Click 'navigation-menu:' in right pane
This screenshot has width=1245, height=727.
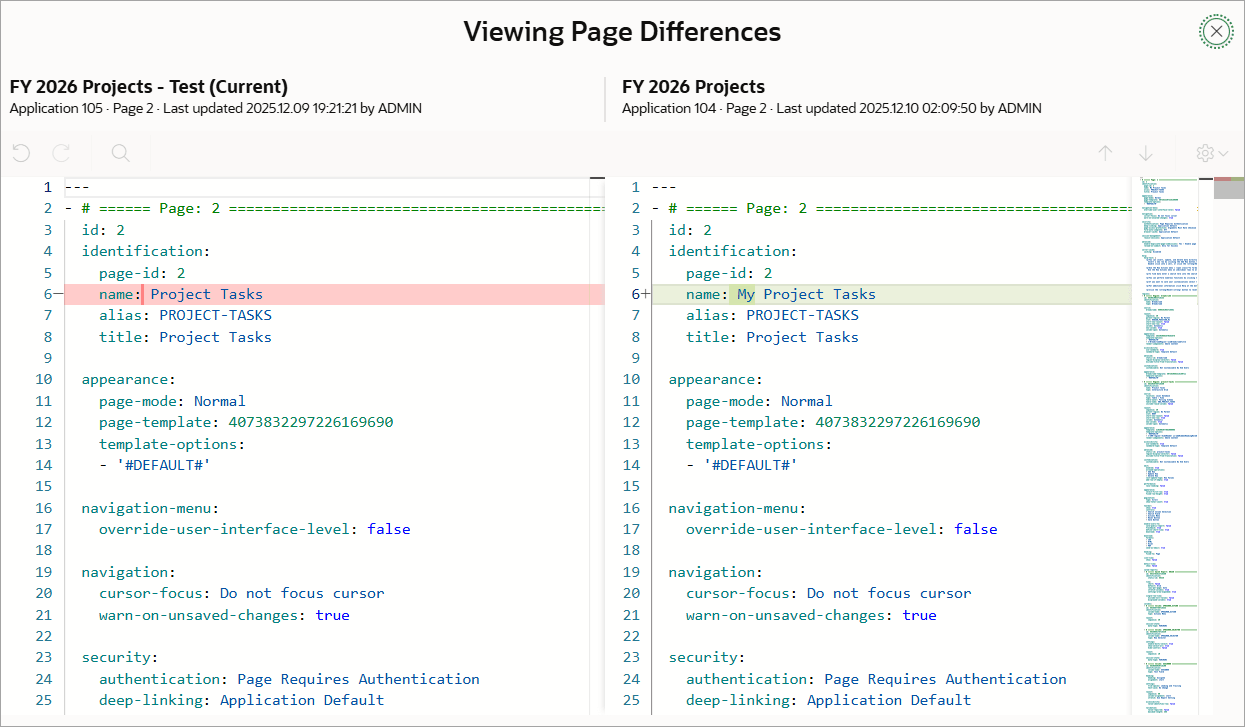(737, 508)
